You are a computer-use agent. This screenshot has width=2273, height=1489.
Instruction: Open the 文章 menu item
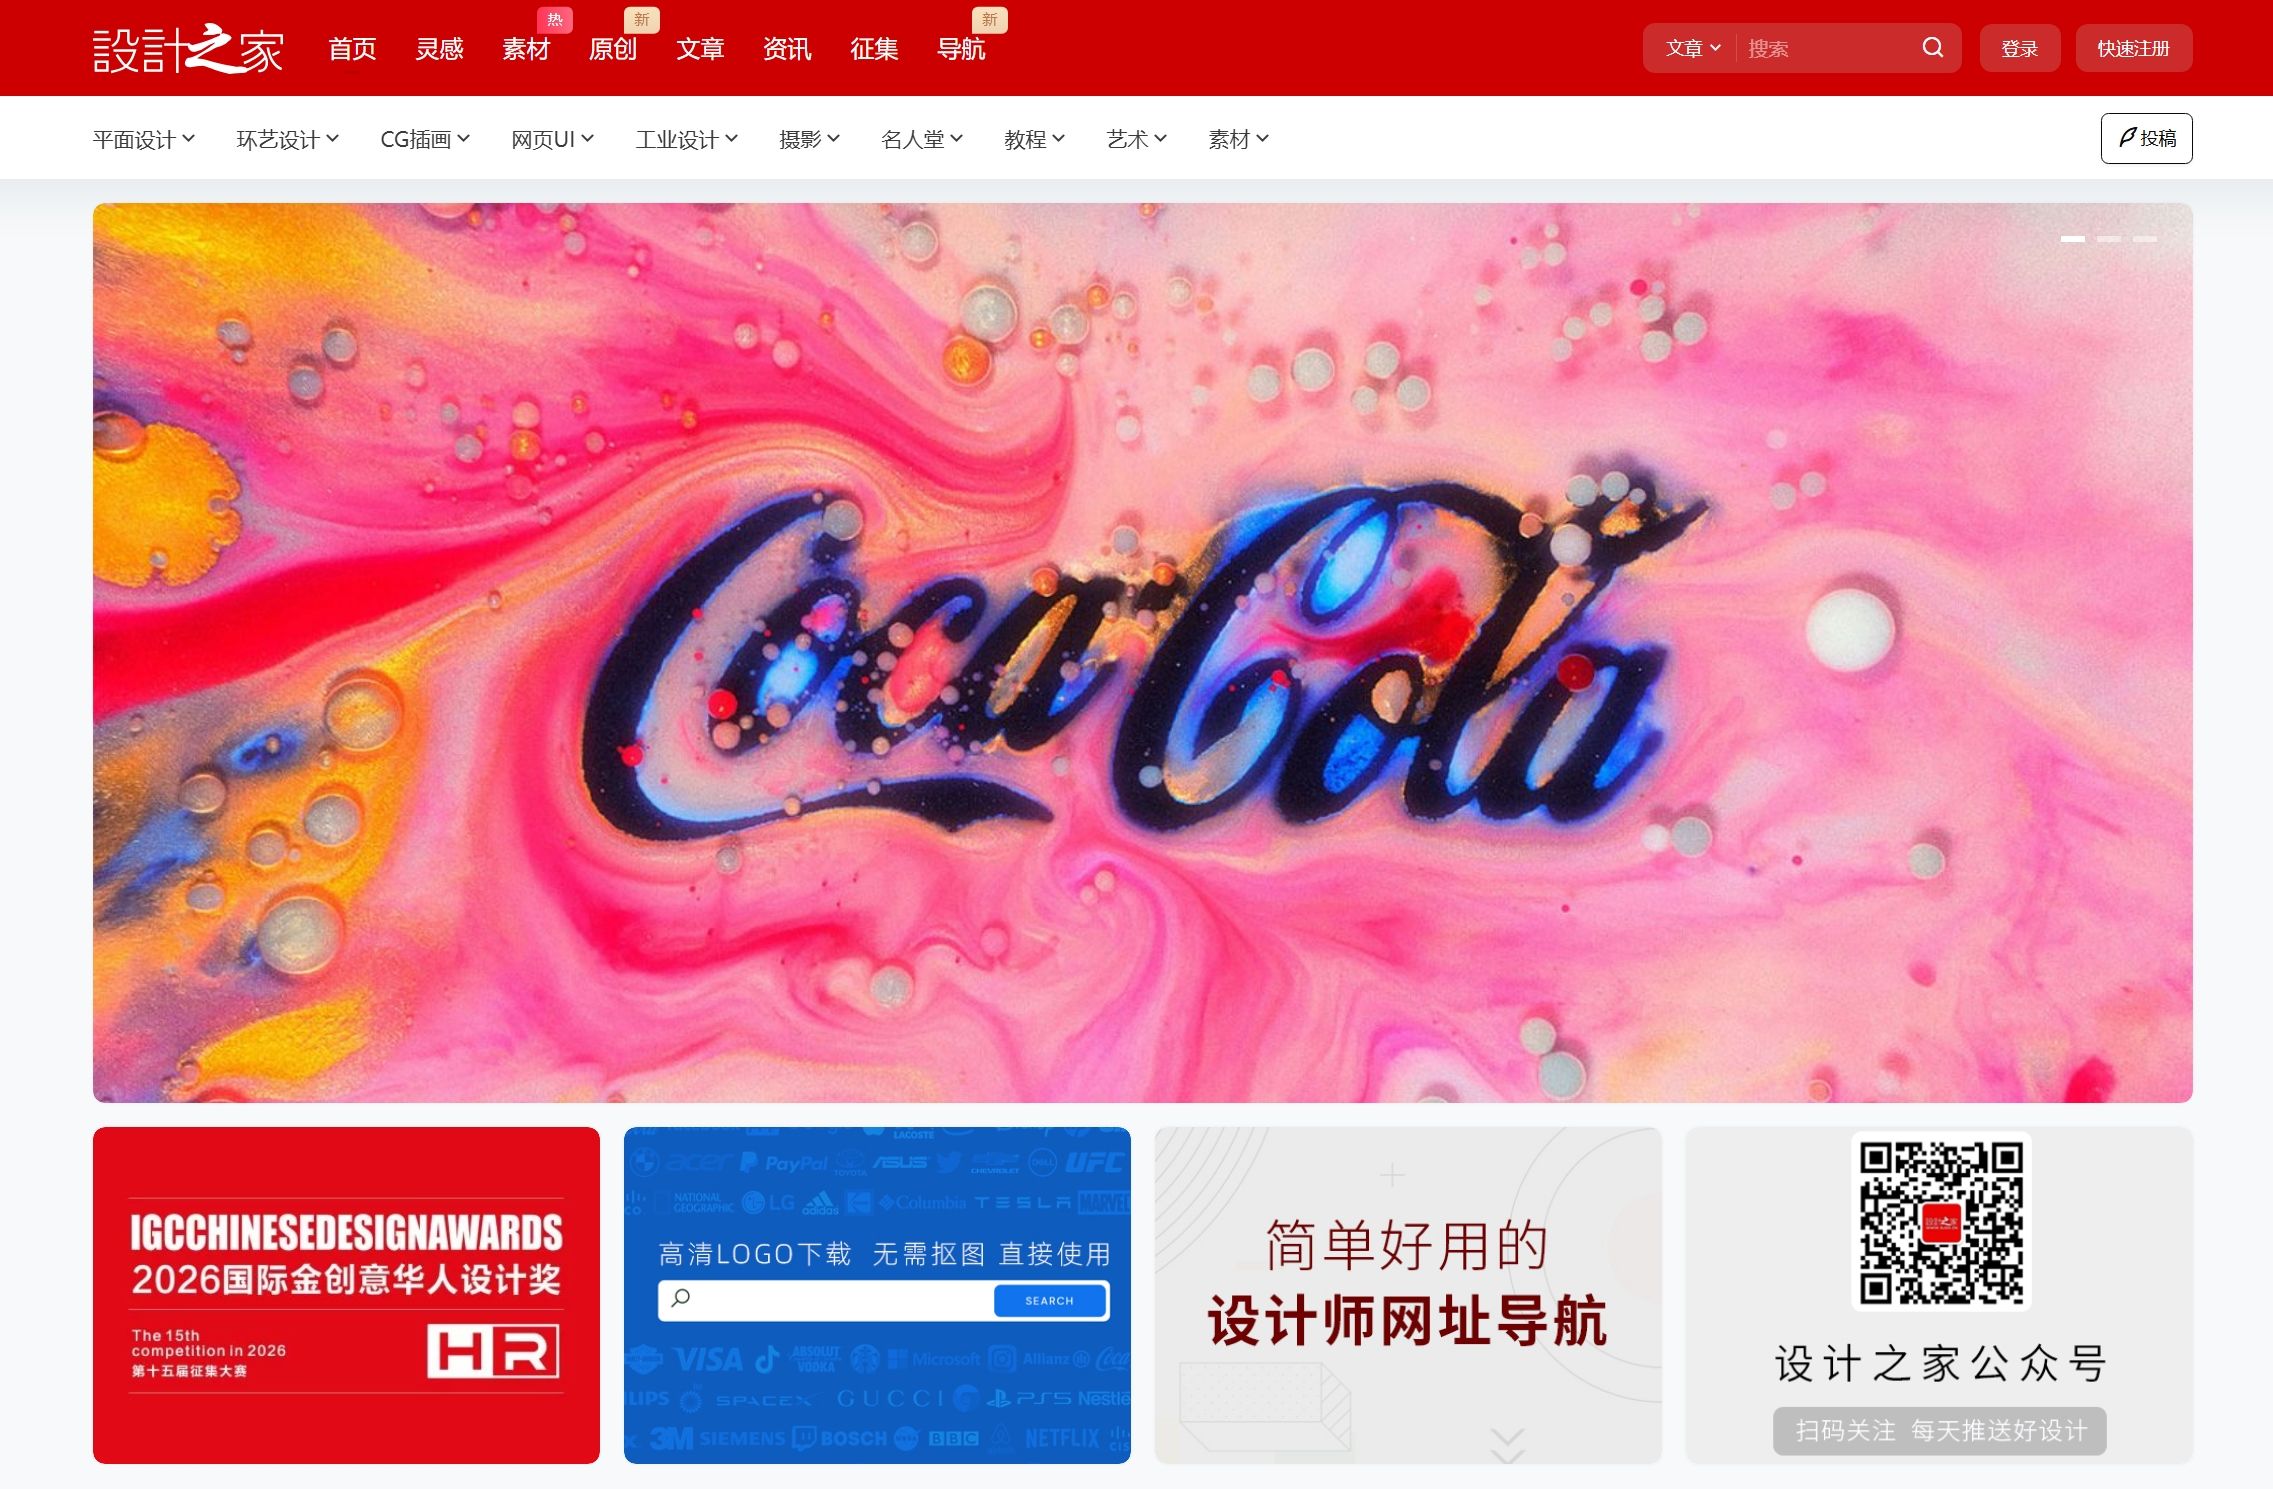(x=700, y=49)
